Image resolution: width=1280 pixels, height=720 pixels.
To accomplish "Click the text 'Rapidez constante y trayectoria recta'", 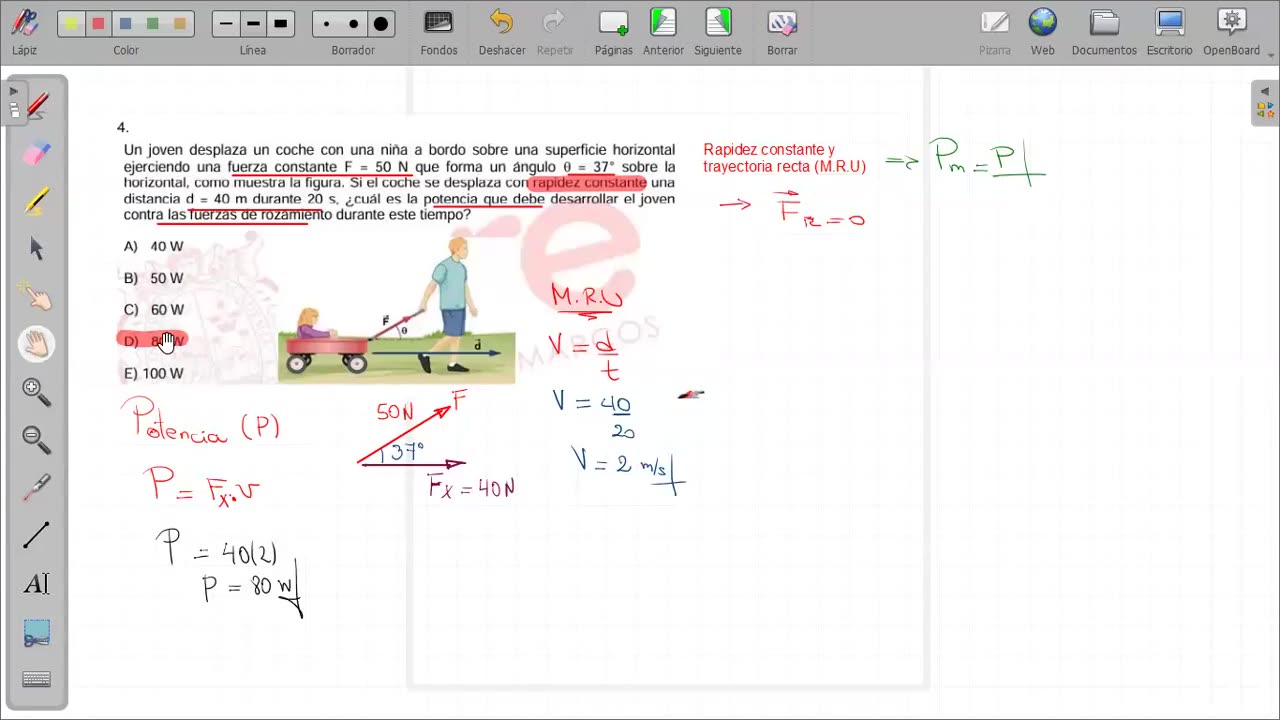I will (784, 158).
